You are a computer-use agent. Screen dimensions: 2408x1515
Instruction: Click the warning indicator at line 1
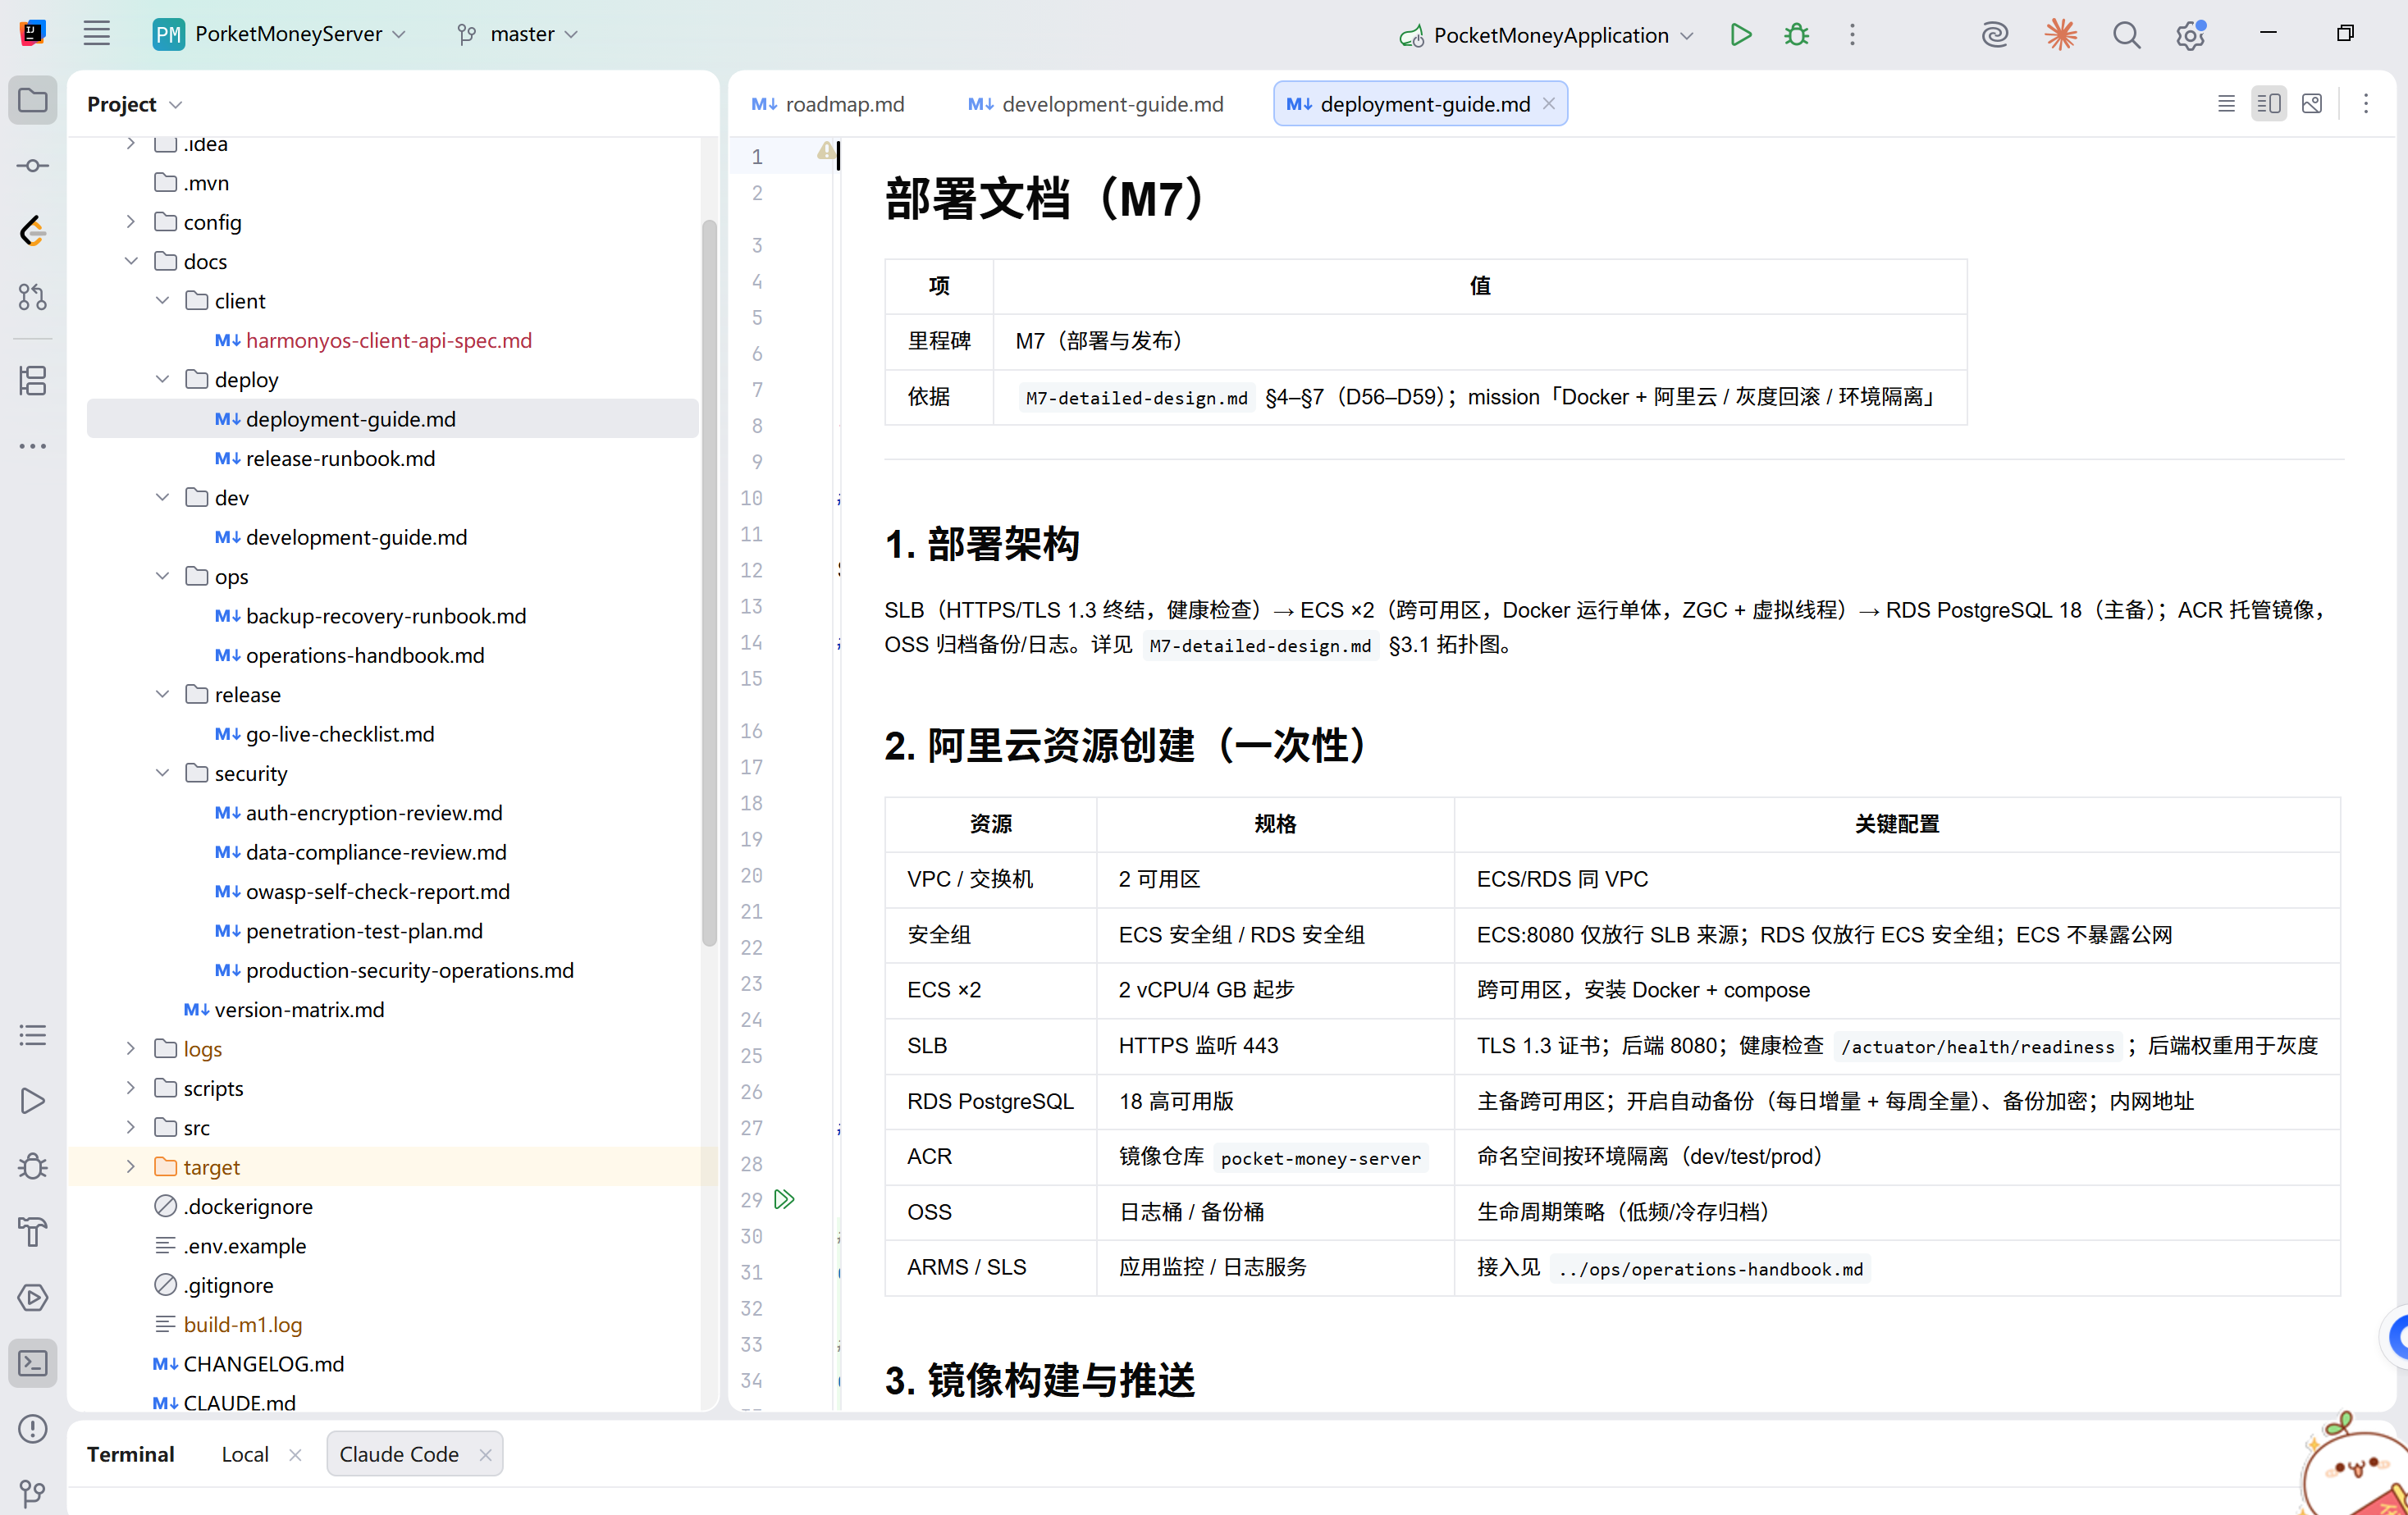coord(825,151)
